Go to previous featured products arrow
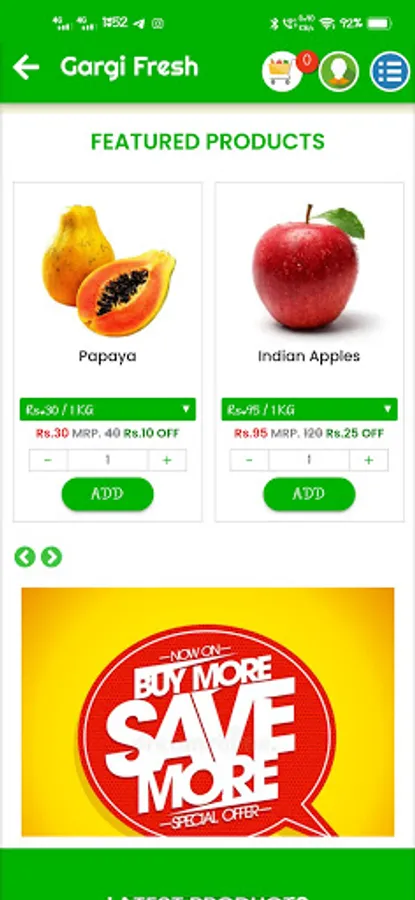The width and height of the screenshot is (415, 900). tap(25, 556)
